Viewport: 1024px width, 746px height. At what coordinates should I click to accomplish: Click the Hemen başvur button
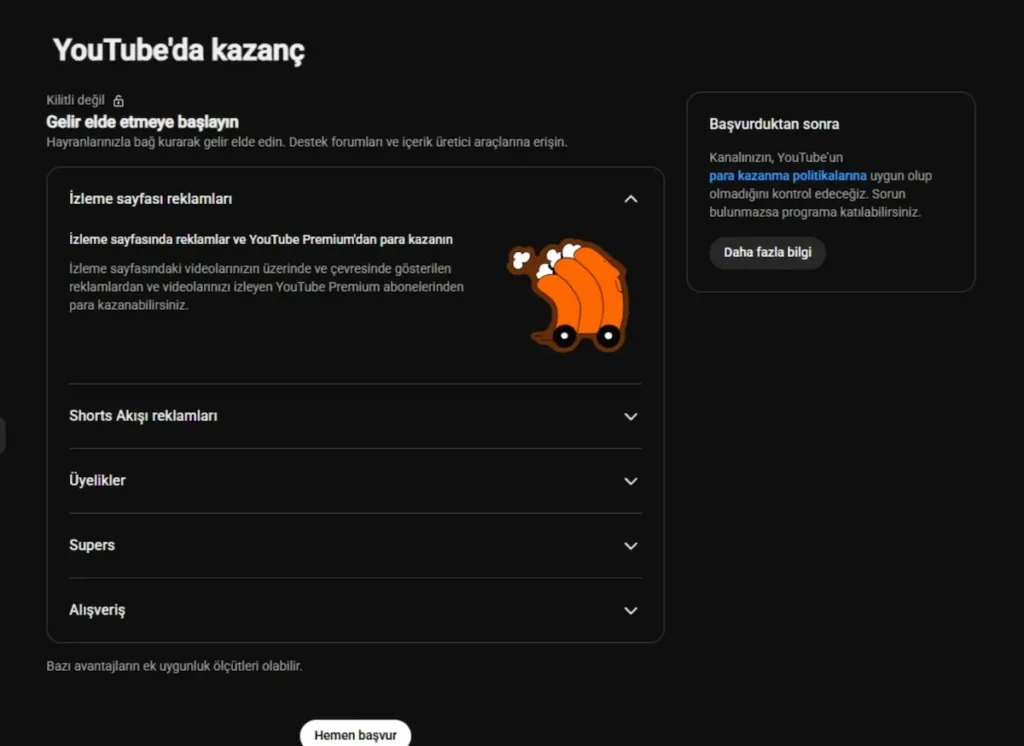(x=355, y=734)
